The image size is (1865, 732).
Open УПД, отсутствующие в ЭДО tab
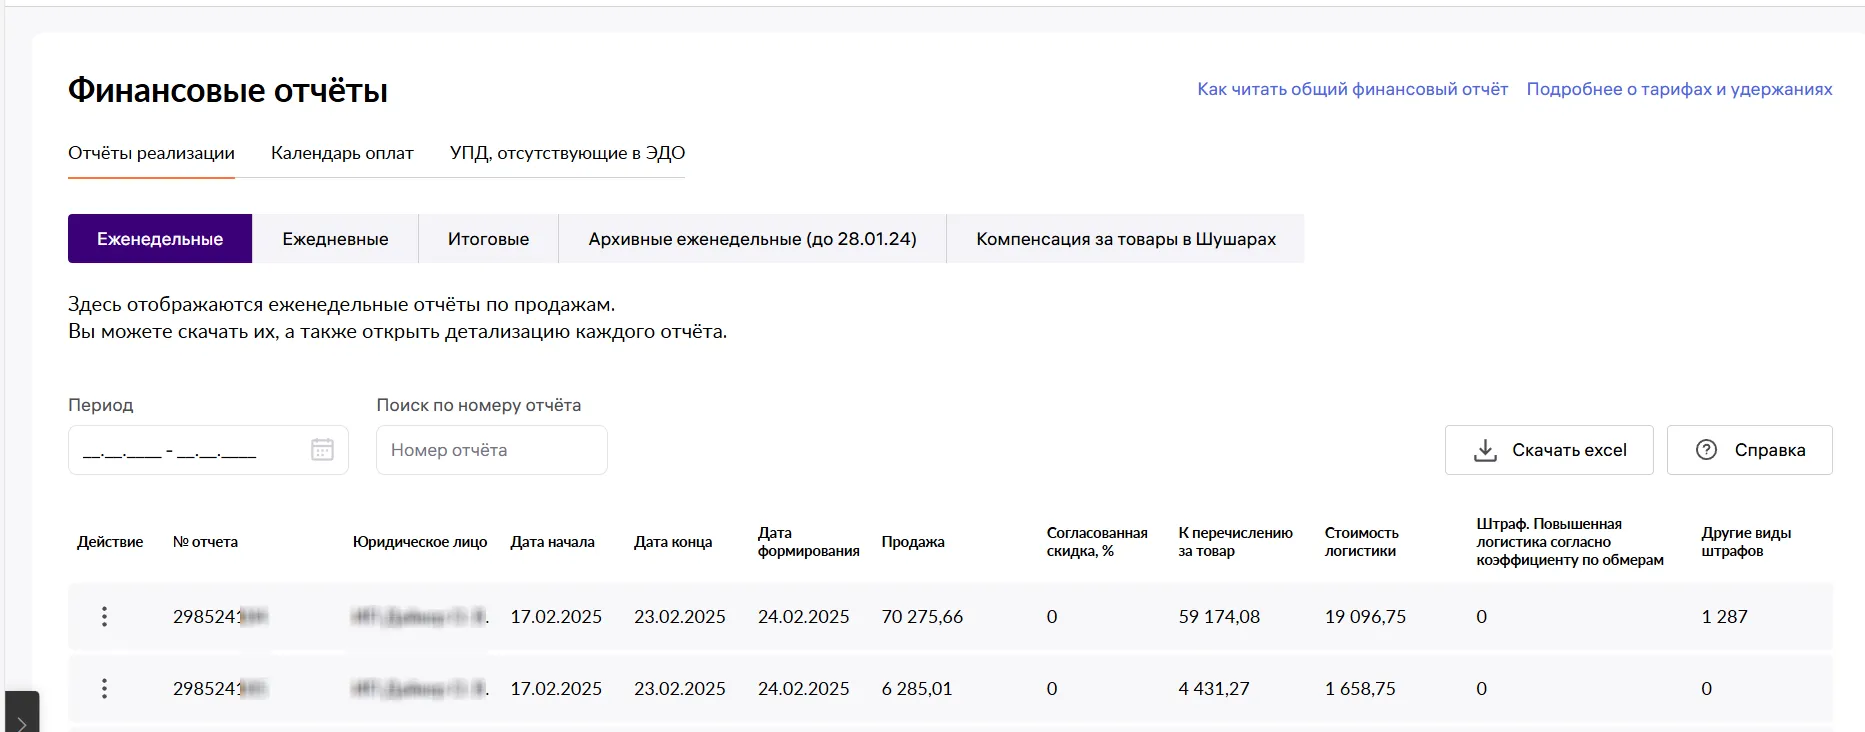(x=567, y=153)
